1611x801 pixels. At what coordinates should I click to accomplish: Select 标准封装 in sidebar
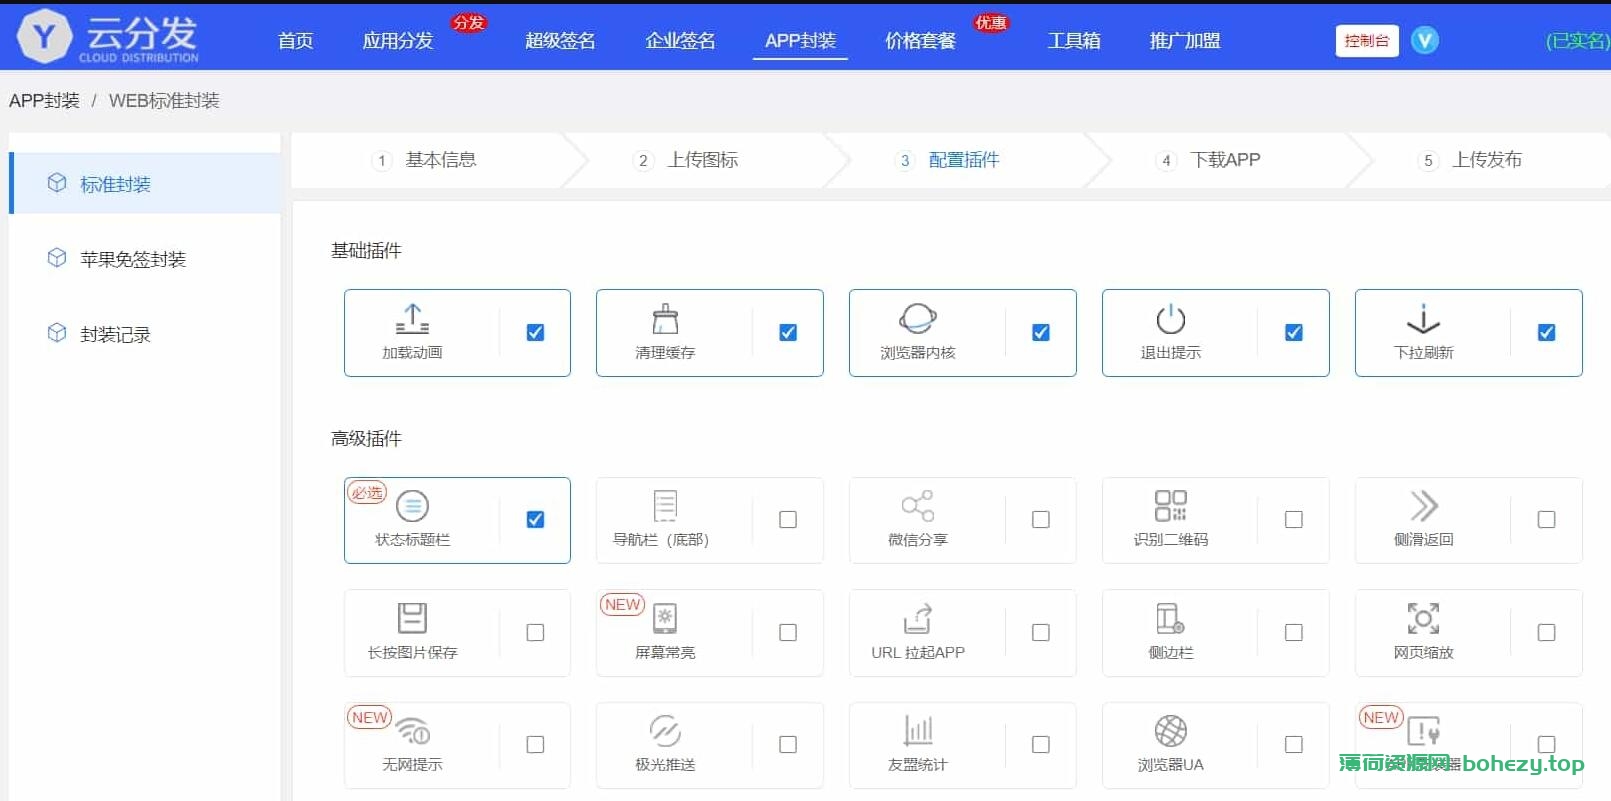coord(145,184)
